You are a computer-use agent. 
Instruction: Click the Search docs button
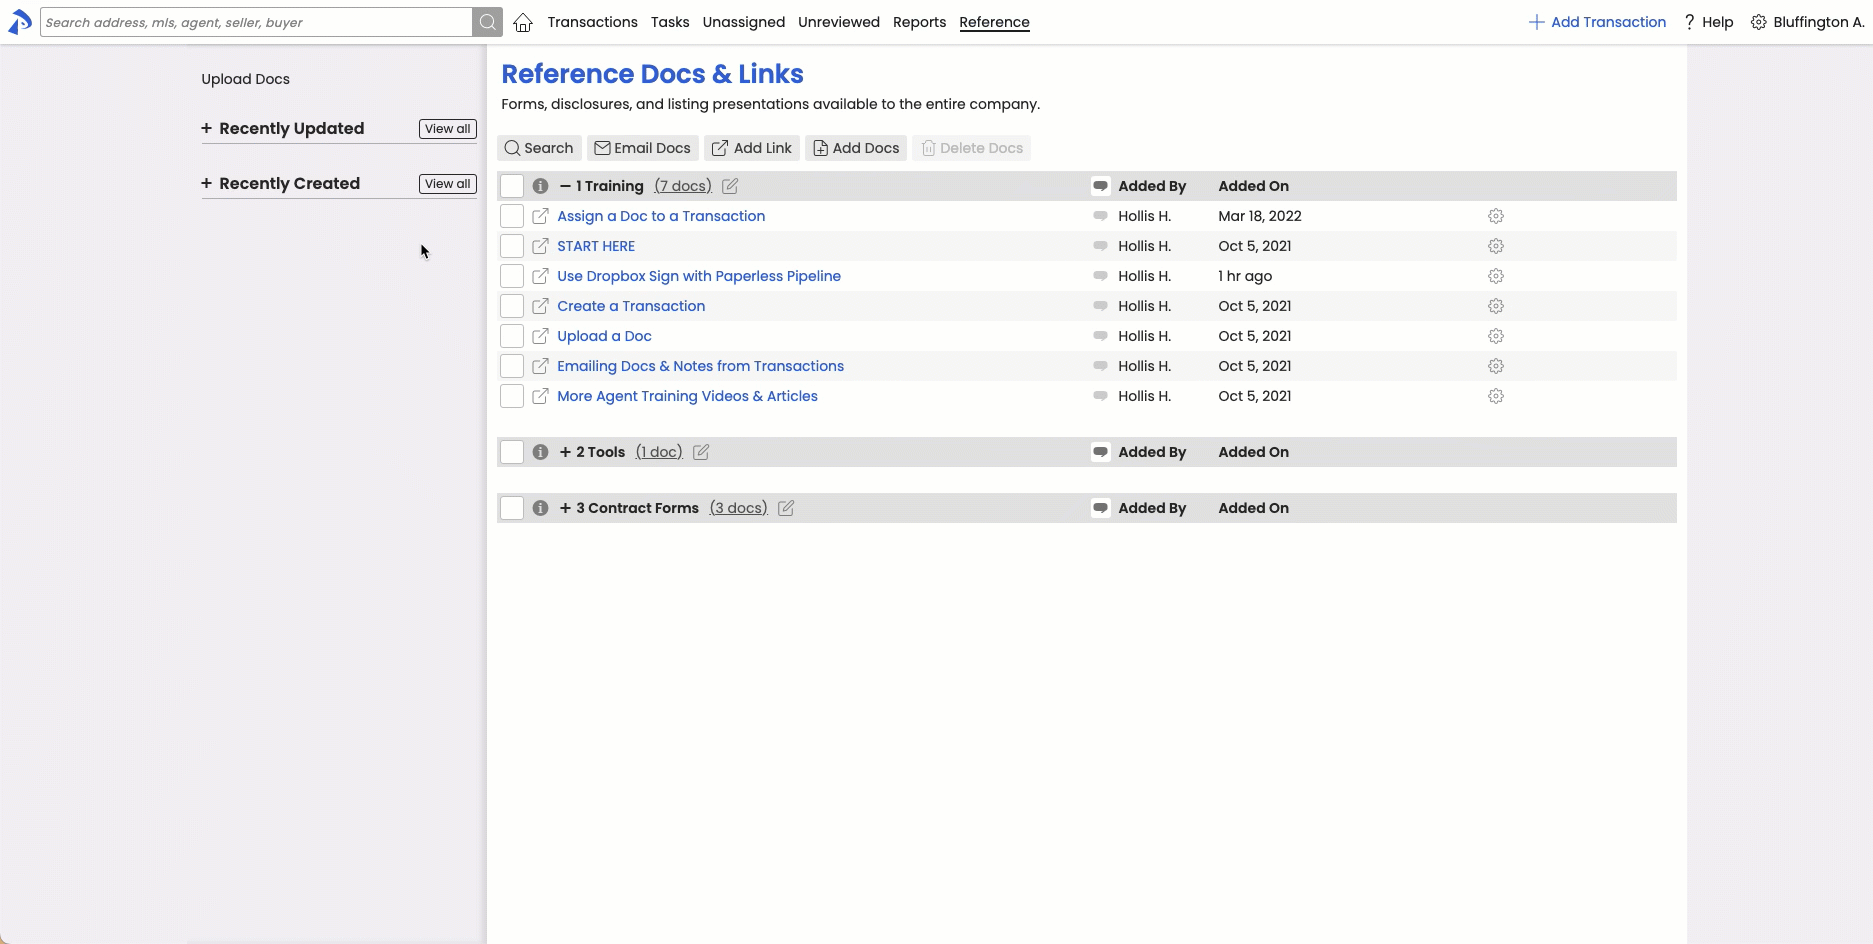pos(539,148)
